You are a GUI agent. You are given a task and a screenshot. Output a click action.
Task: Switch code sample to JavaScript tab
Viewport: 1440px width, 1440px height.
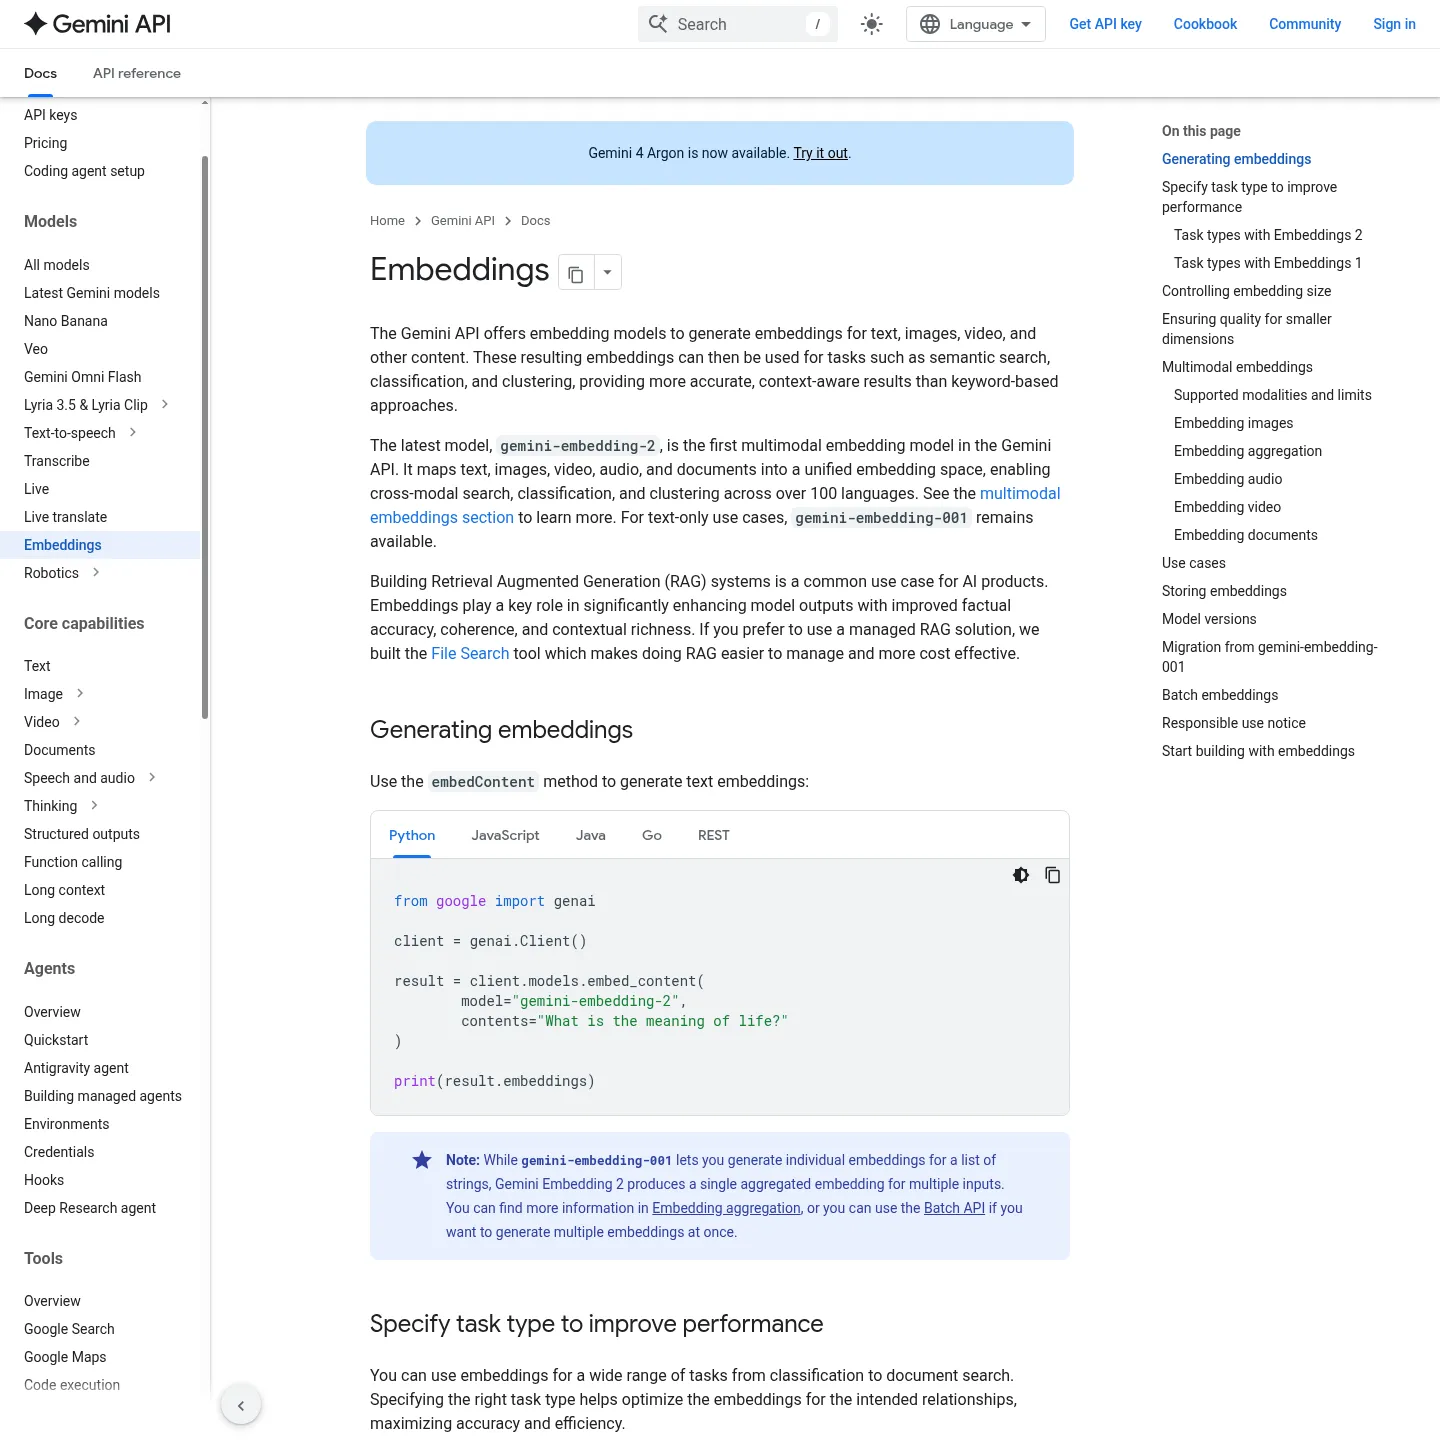(x=505, y=835)
